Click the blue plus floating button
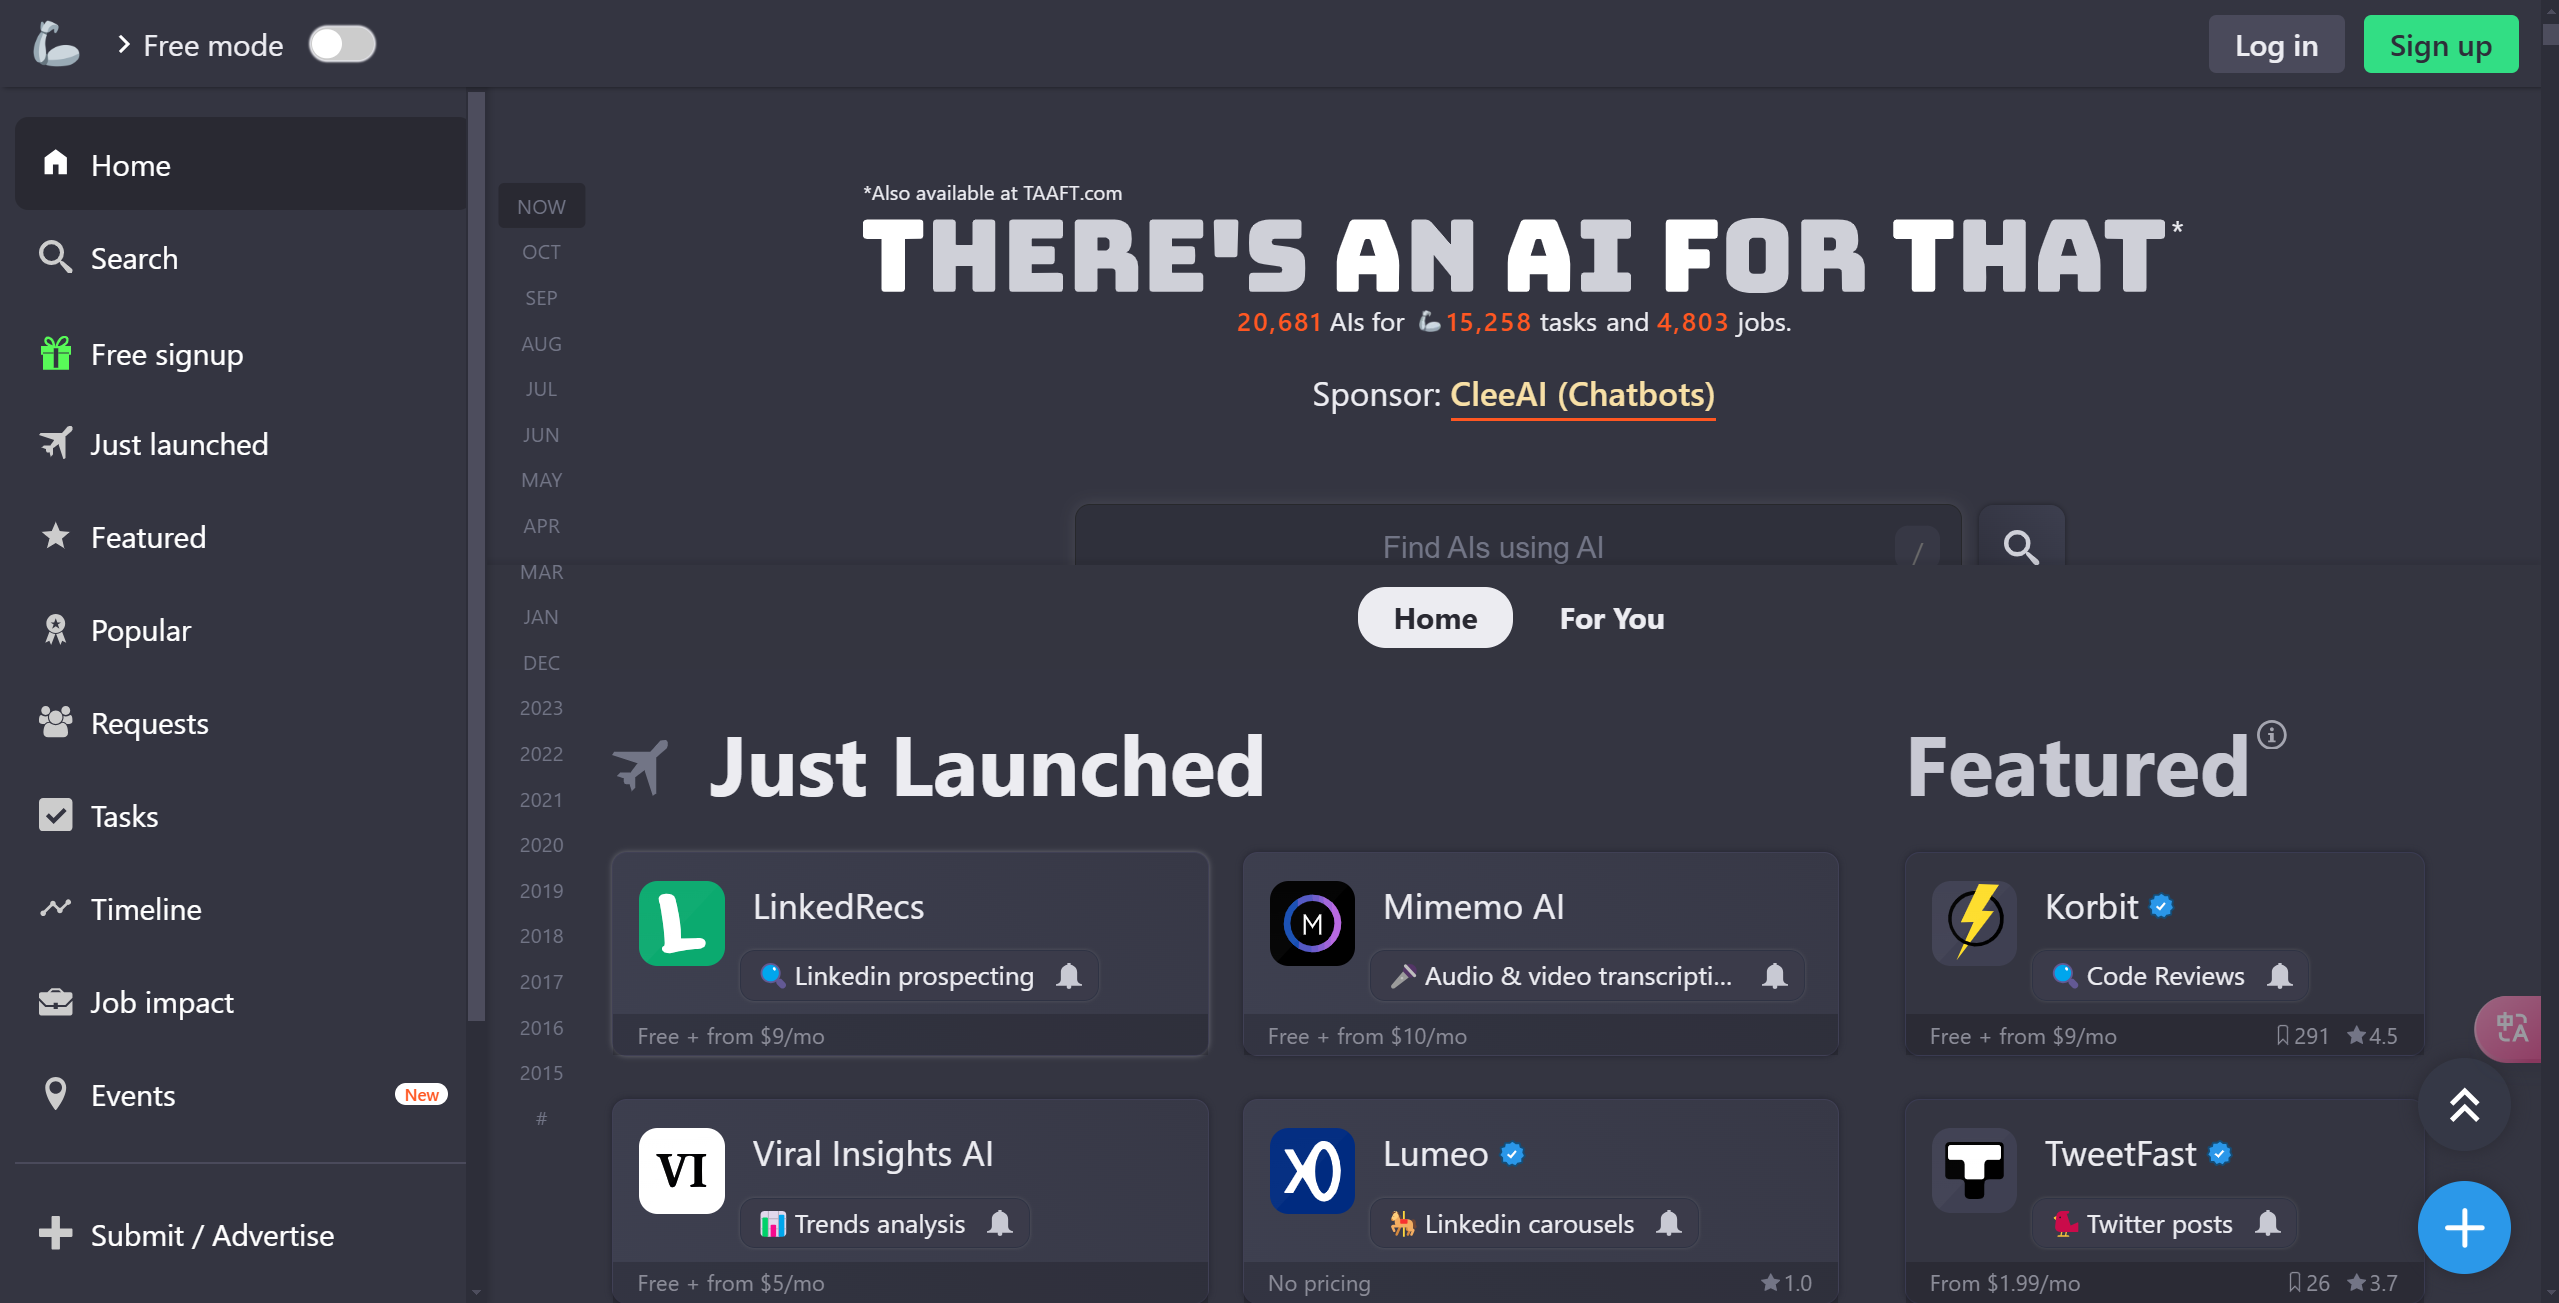The height and width of the screenshot is (1303, 2559). click(x=2464, y=1228)
